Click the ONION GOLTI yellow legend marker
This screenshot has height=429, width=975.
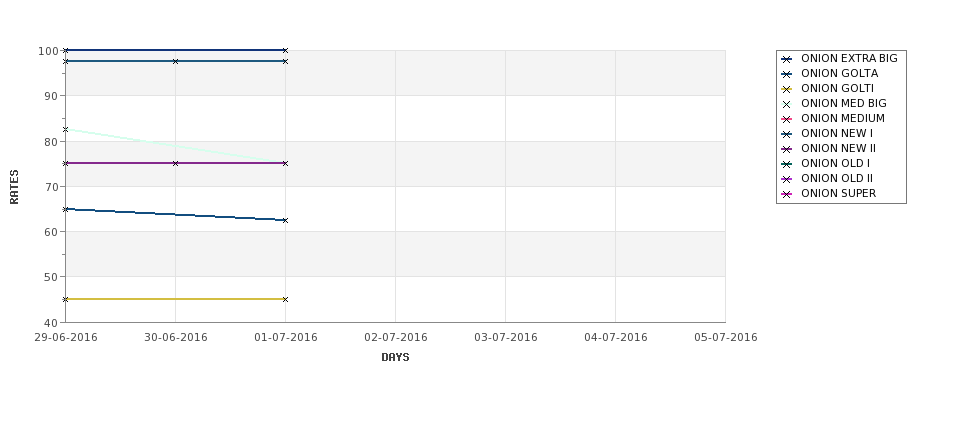coord(786,89)
